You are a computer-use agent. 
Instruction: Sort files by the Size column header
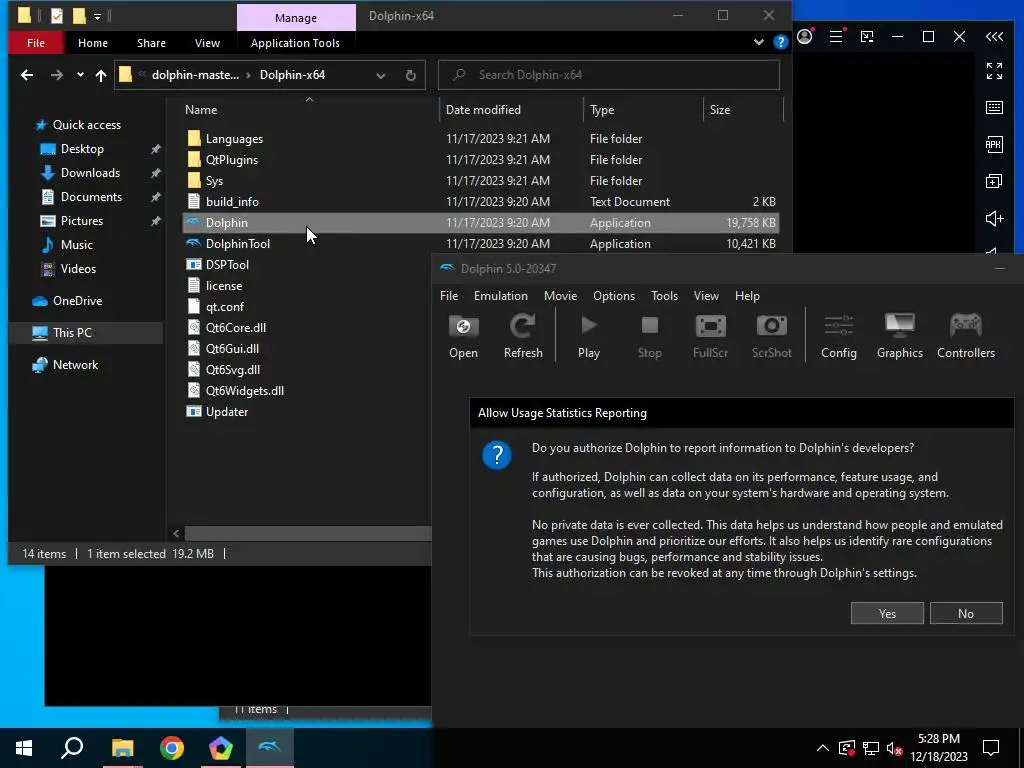(743, 110)
